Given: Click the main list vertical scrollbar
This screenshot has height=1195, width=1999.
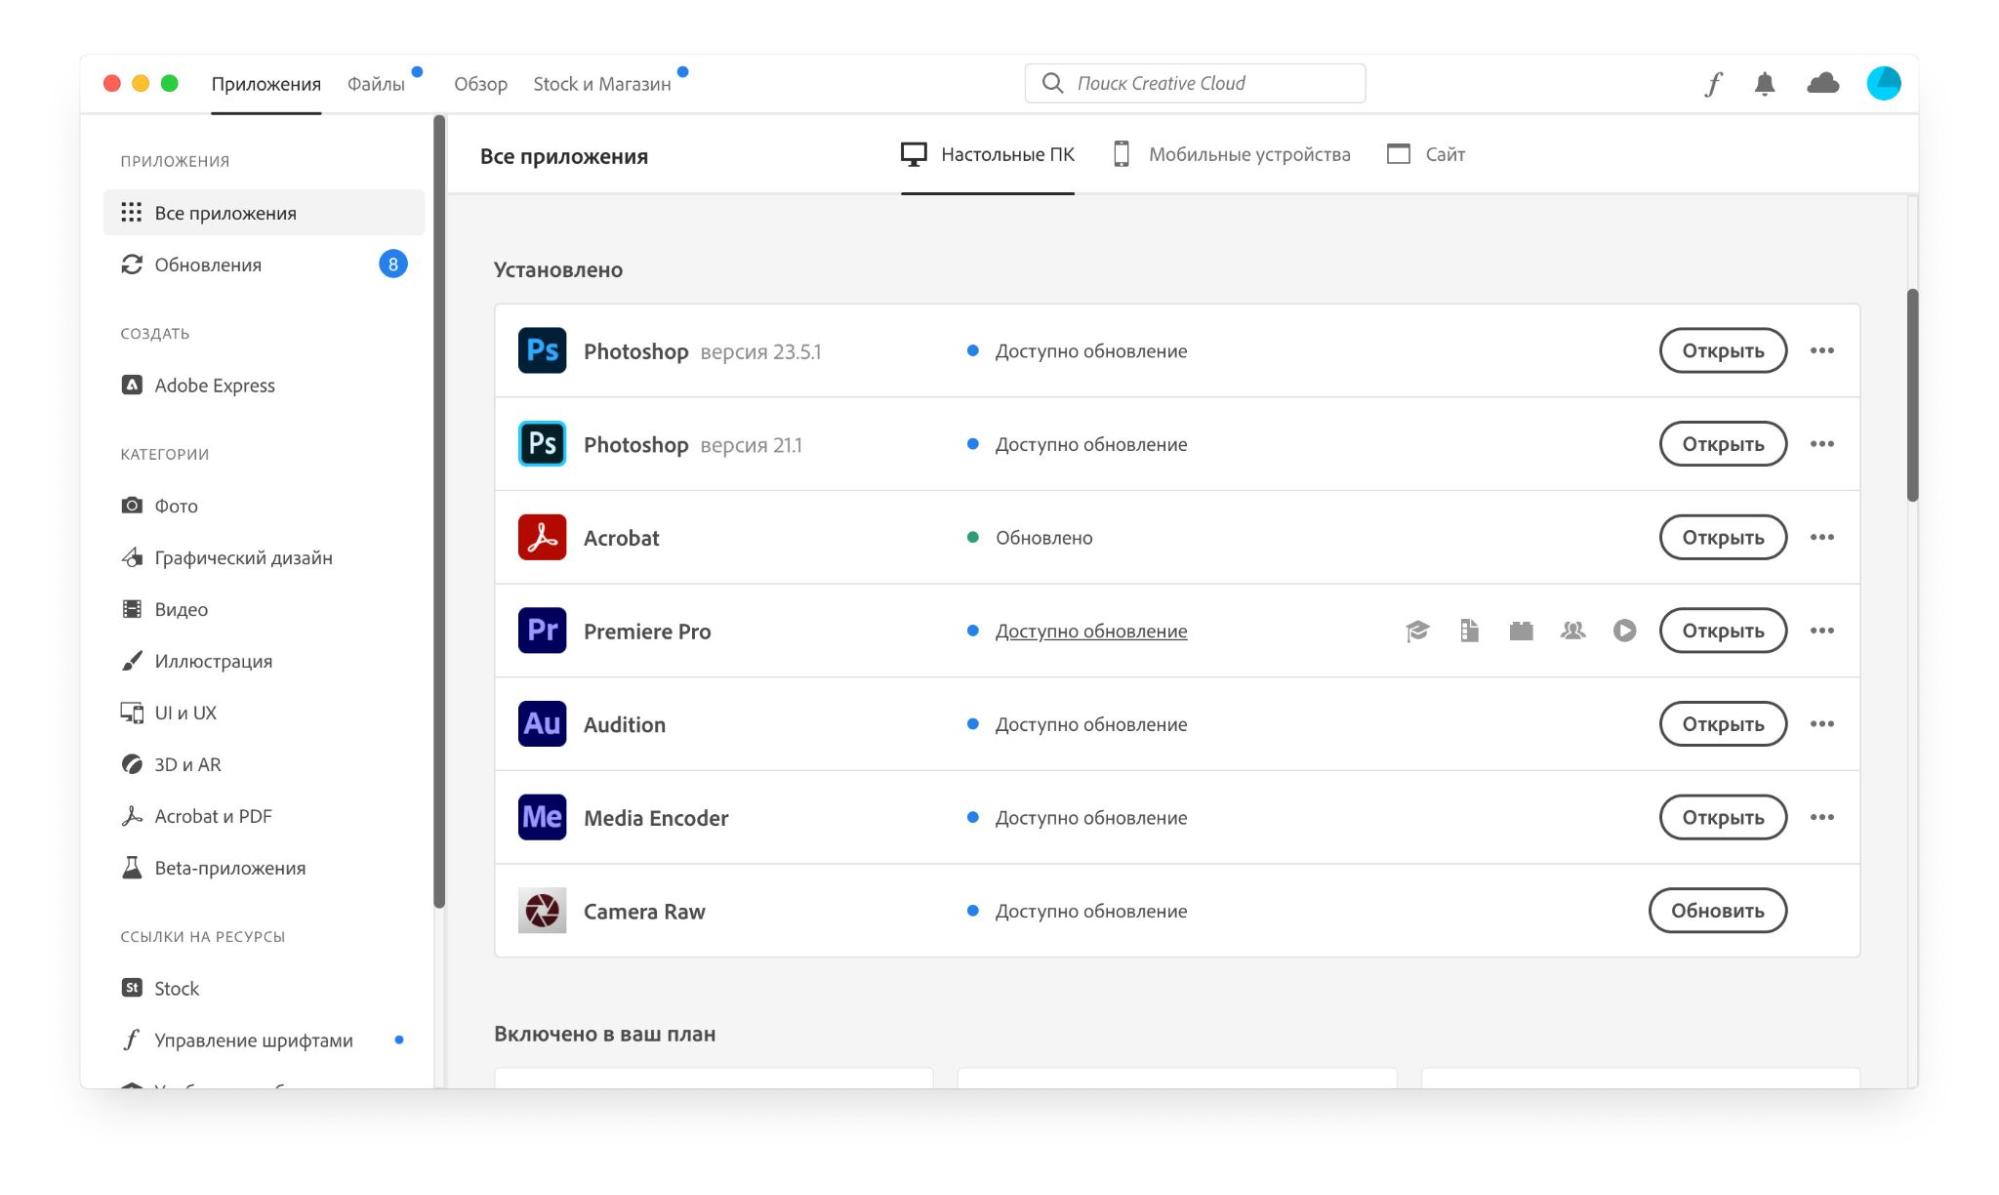Looking at the screenshot, I should [1912, 395].
